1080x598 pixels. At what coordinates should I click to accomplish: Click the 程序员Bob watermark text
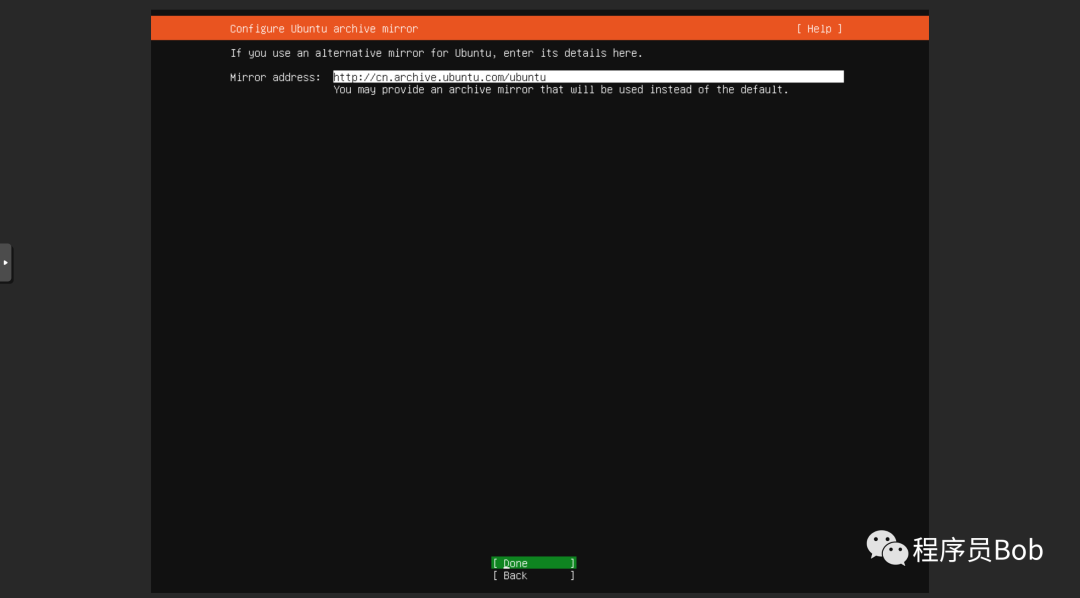point(977,549)
